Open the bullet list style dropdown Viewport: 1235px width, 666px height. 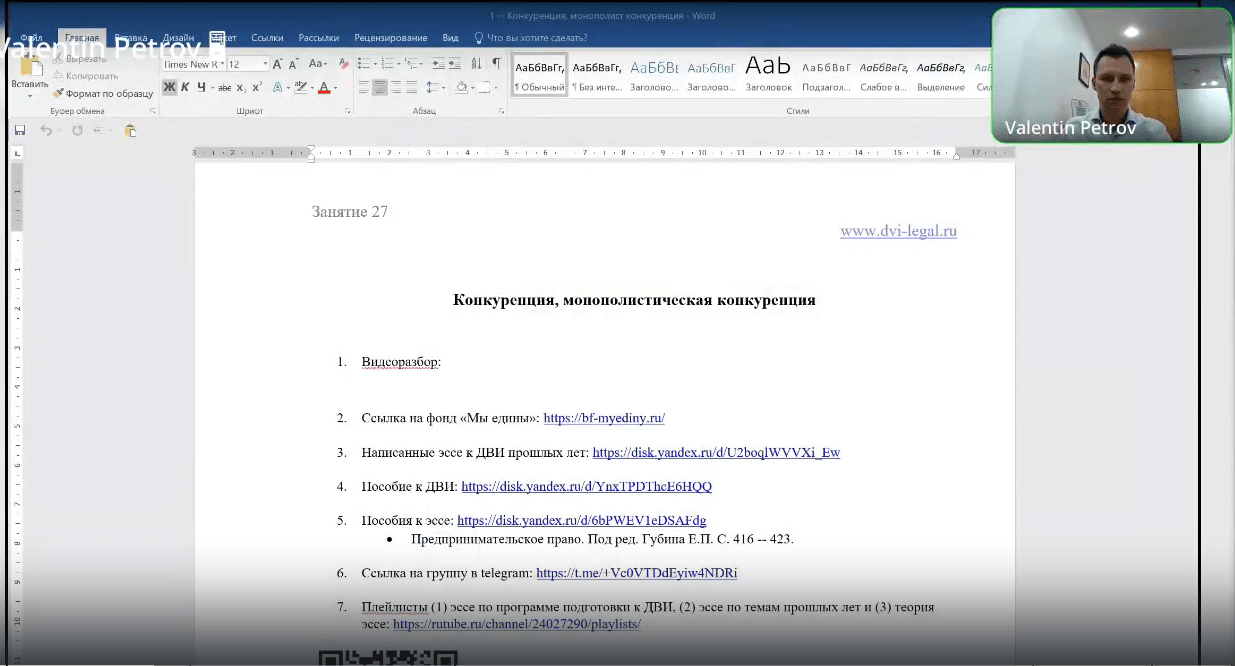click(375, 63)
